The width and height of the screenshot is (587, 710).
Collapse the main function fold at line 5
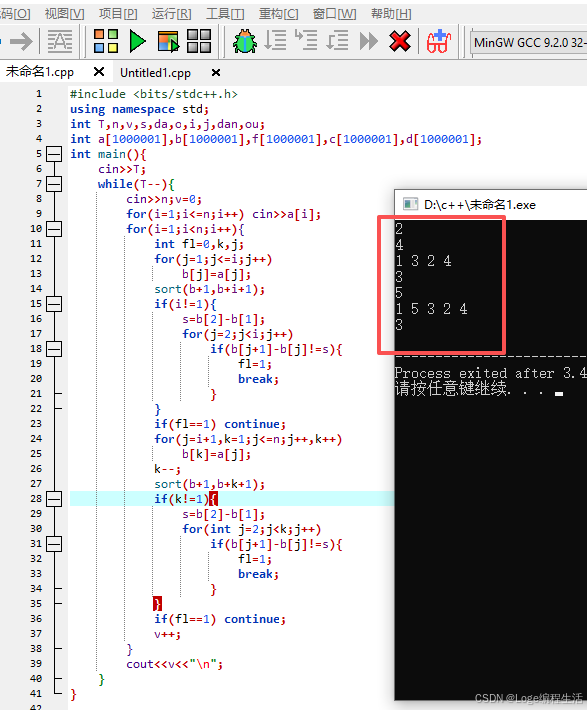click(54, 154)
